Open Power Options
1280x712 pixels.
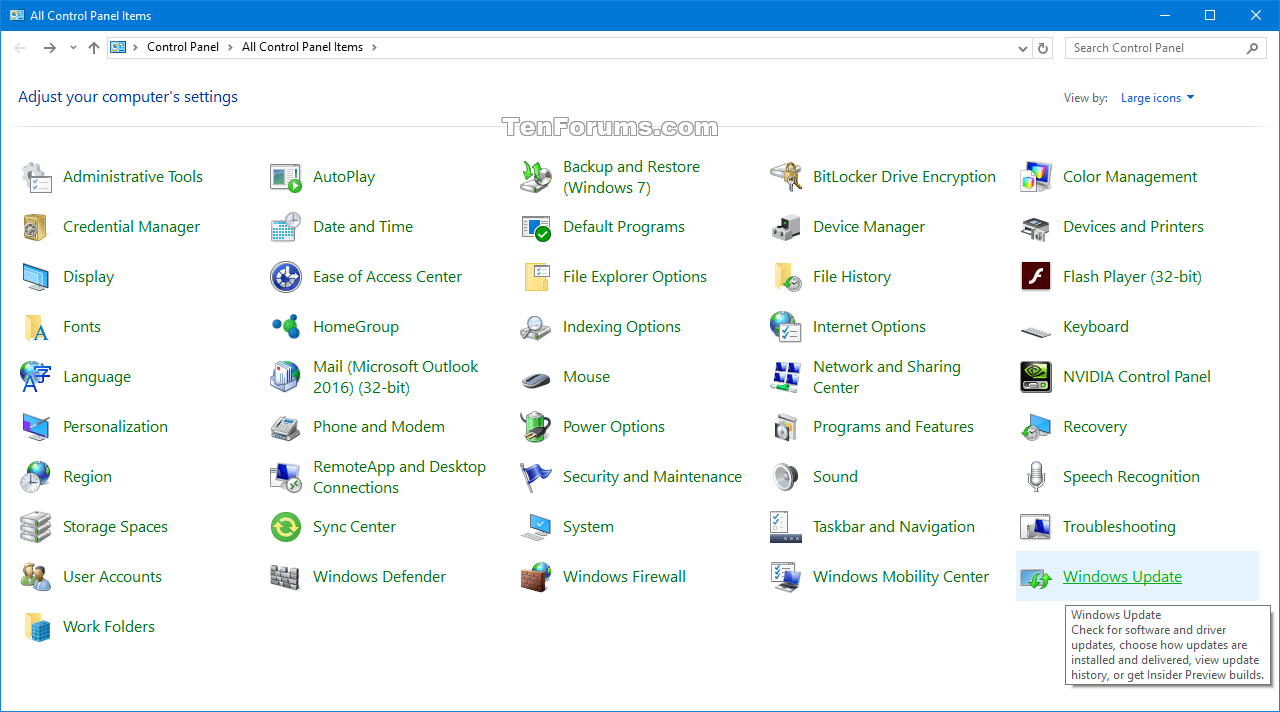pyautogui.click(x=613, y=426)
